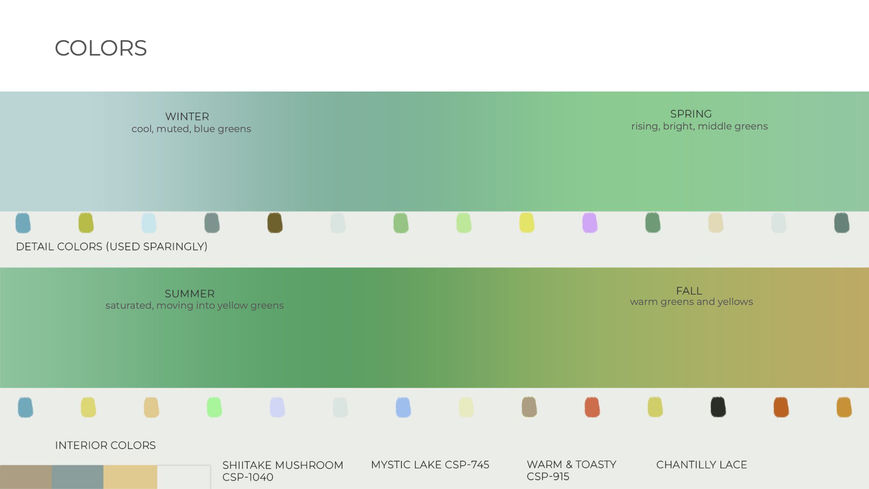869x489 pixels.
Task: Click the blue swatch below the Summer gradient
Action: pyautogui.click(x=25, y=408)
